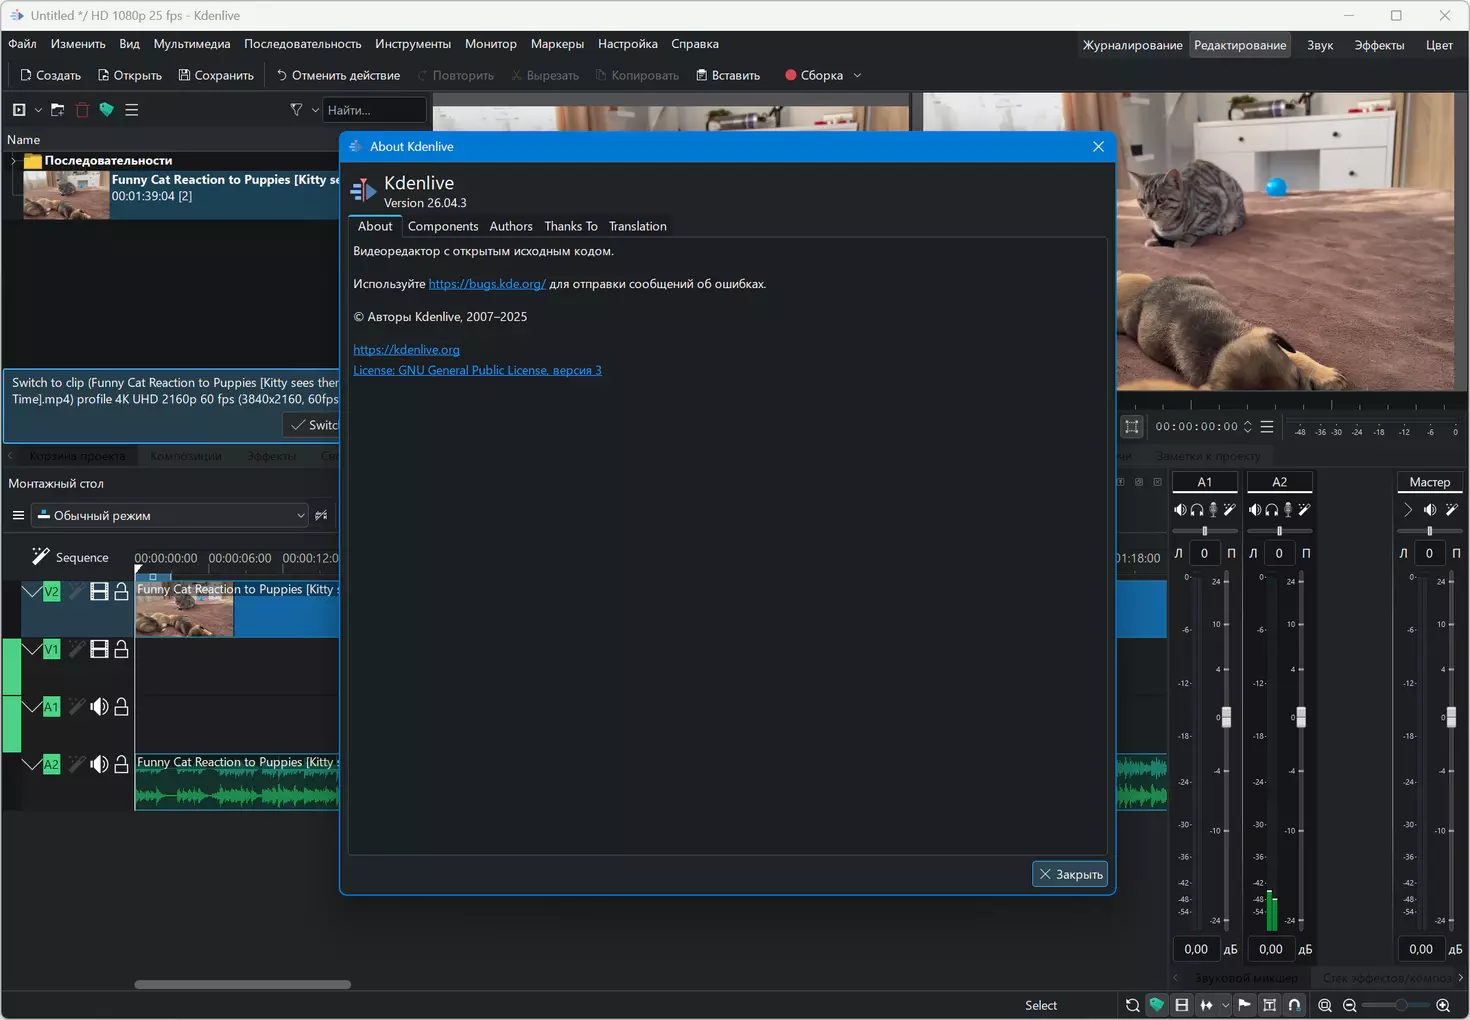Open the kdenlive.org website link
The width and height of the screenshot is (1470, 1020).
[406, 350]
